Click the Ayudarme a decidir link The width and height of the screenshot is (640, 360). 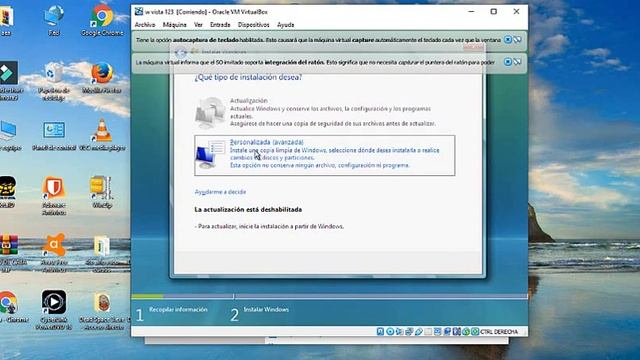220,192
